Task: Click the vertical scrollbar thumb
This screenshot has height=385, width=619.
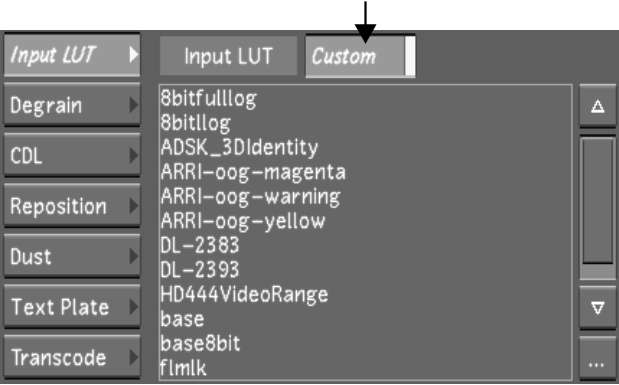Action: pos(598,200)
